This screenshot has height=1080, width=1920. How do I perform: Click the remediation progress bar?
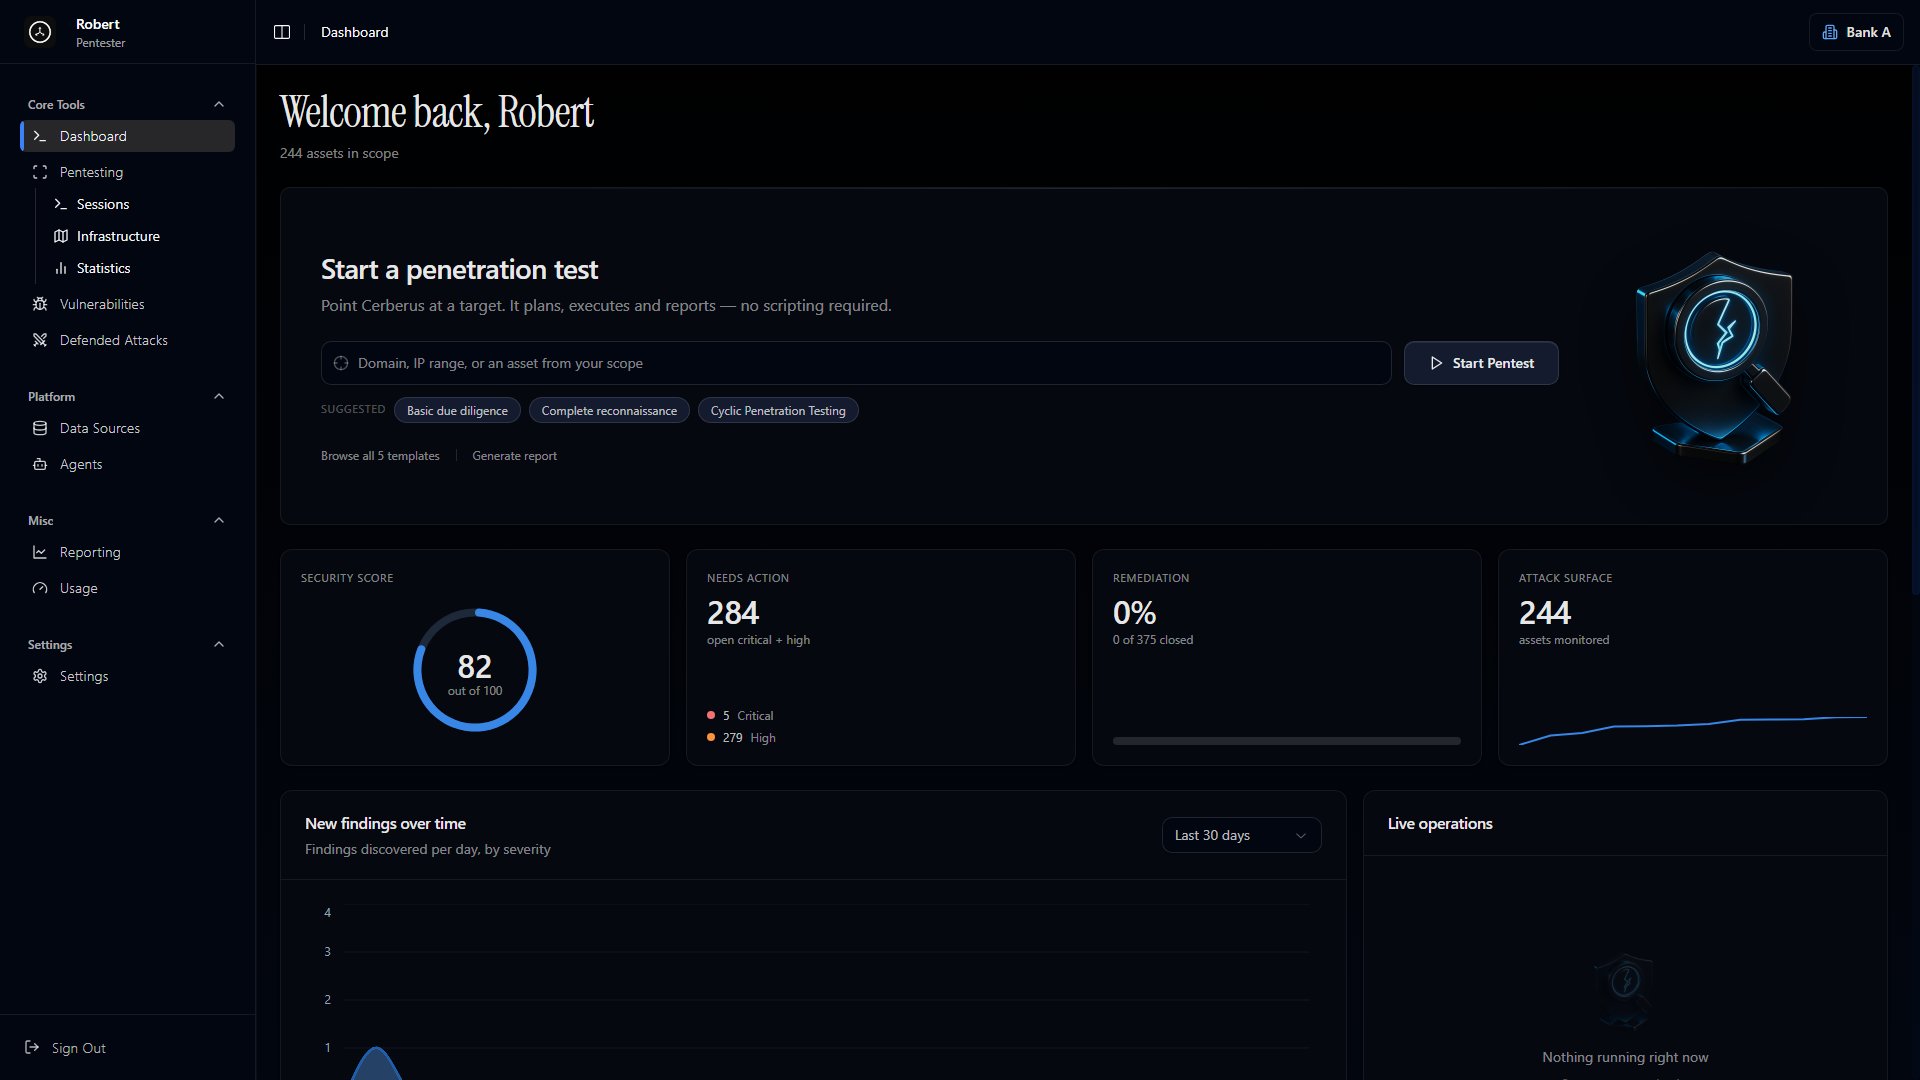pyautogui.click(x=1286, y=741)
